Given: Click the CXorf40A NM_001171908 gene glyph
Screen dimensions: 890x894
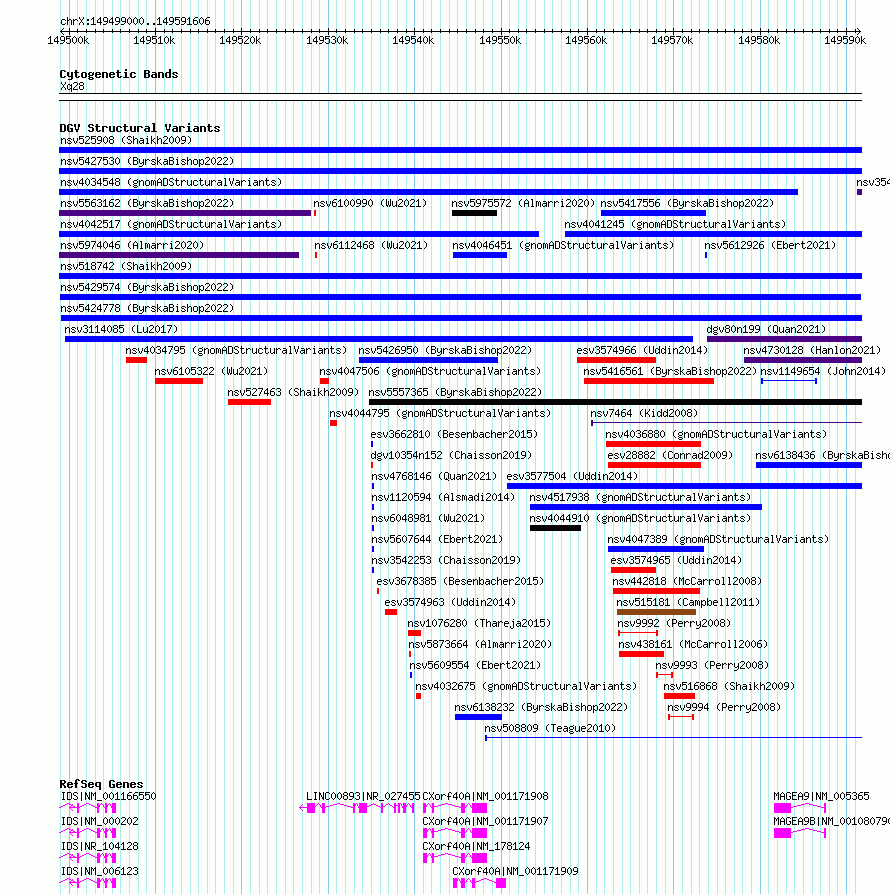Looking at the screenshot, I should [x=455, y=808].
